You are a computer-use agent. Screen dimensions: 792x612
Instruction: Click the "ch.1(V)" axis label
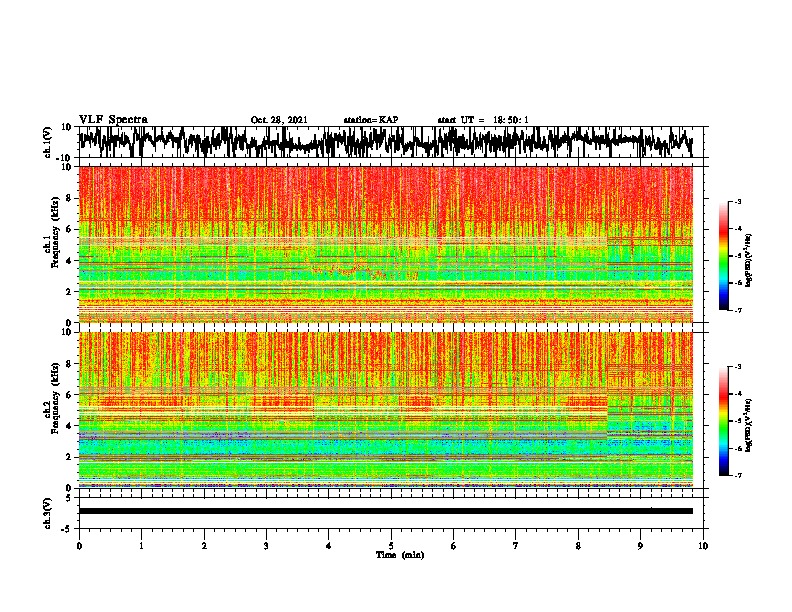pyautogui.click(x=48, y=142)
